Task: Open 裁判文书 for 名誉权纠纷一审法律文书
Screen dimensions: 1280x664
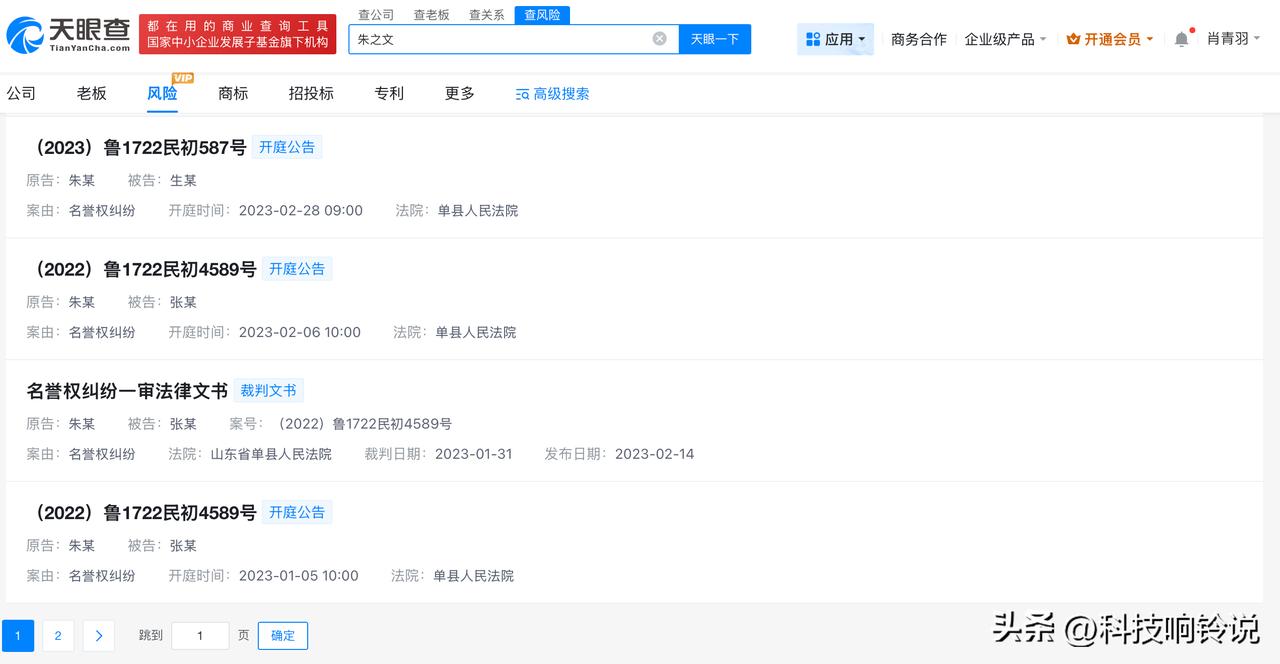Action: coord(269,390)
